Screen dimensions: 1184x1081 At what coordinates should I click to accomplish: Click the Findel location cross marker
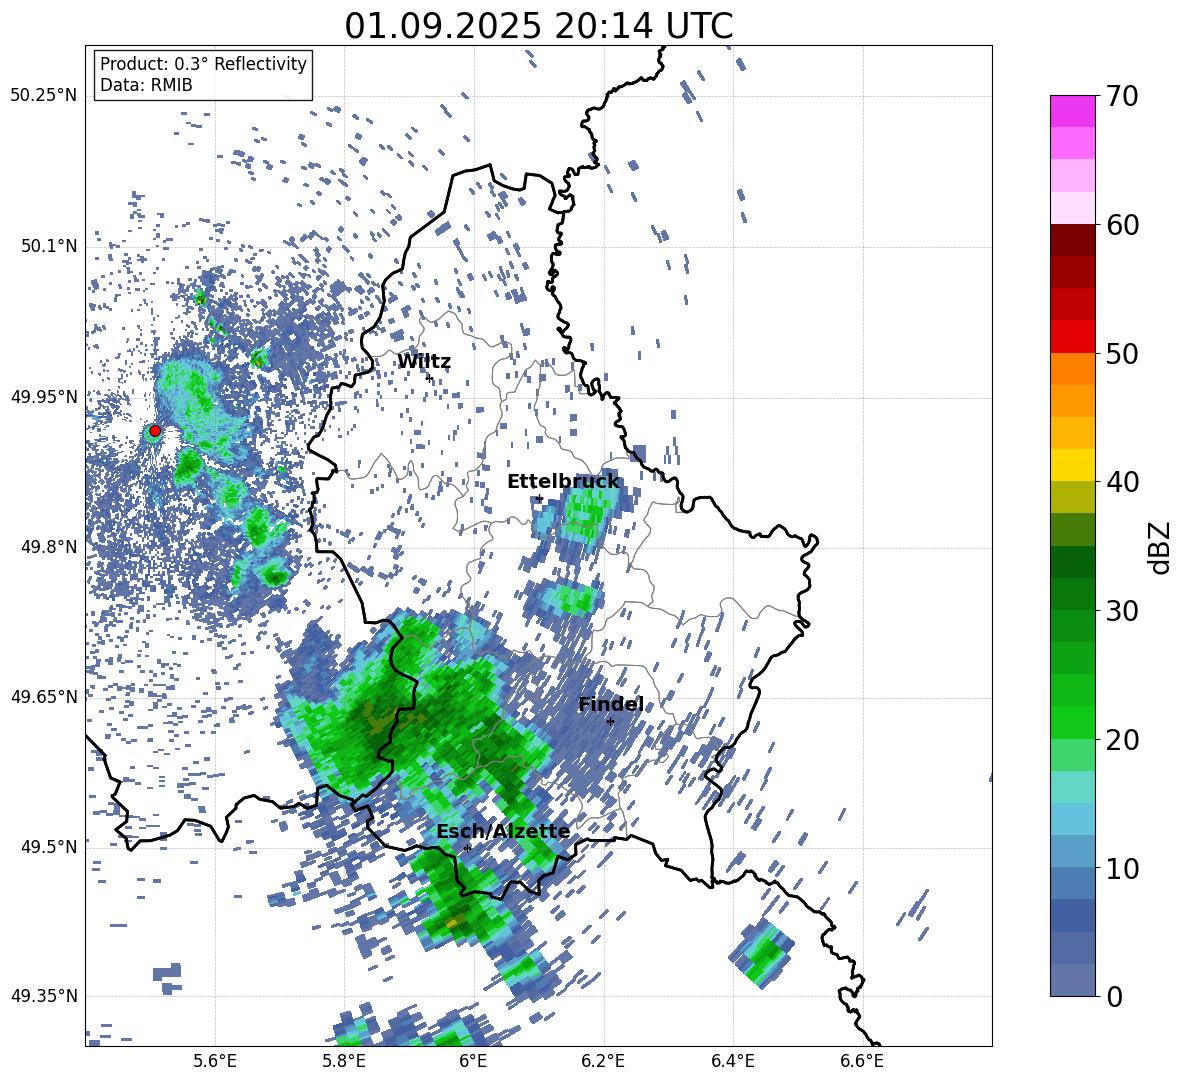click(x=610, y=722)
